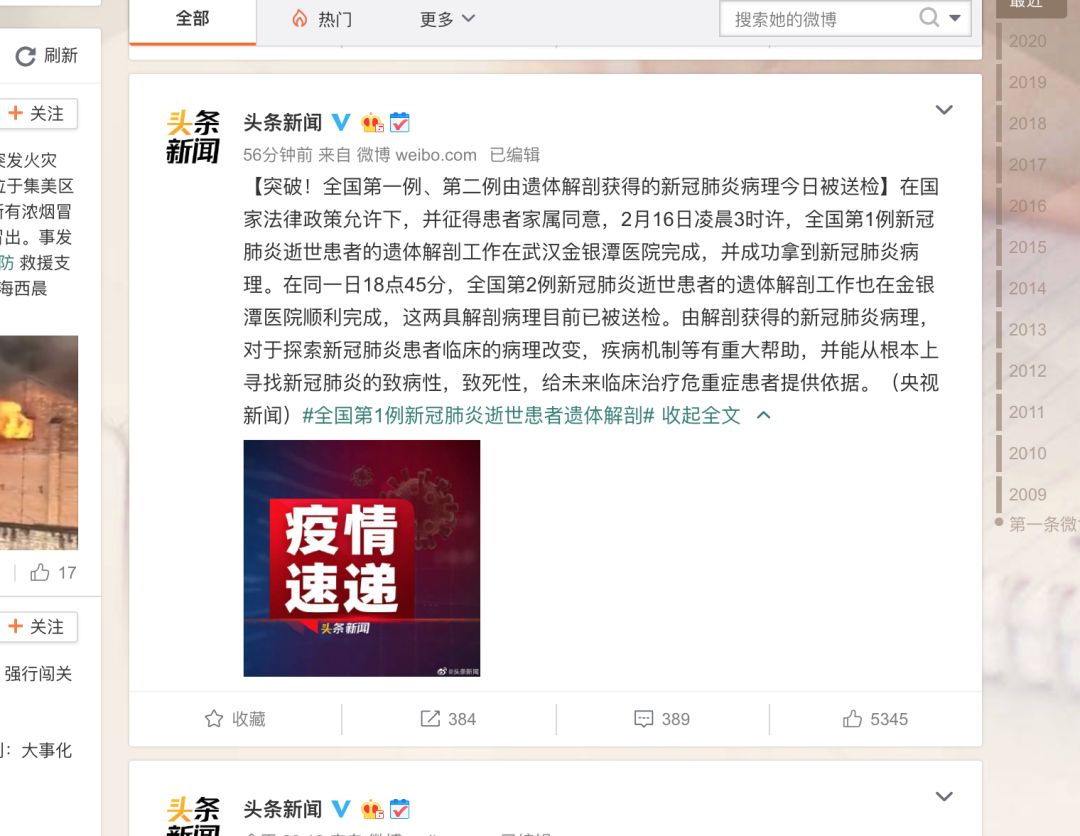
Task: Open comments icon showing 389
Action: [643, 719]
